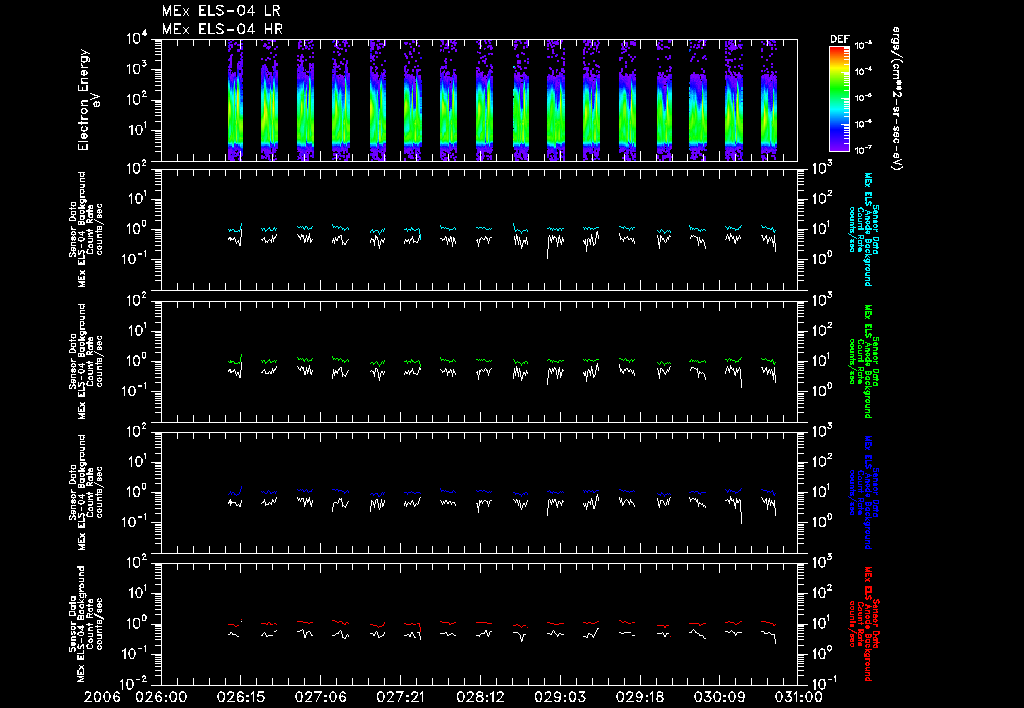Click the '030:09' time axis label

pyautogui.click(x=718, y=697)
